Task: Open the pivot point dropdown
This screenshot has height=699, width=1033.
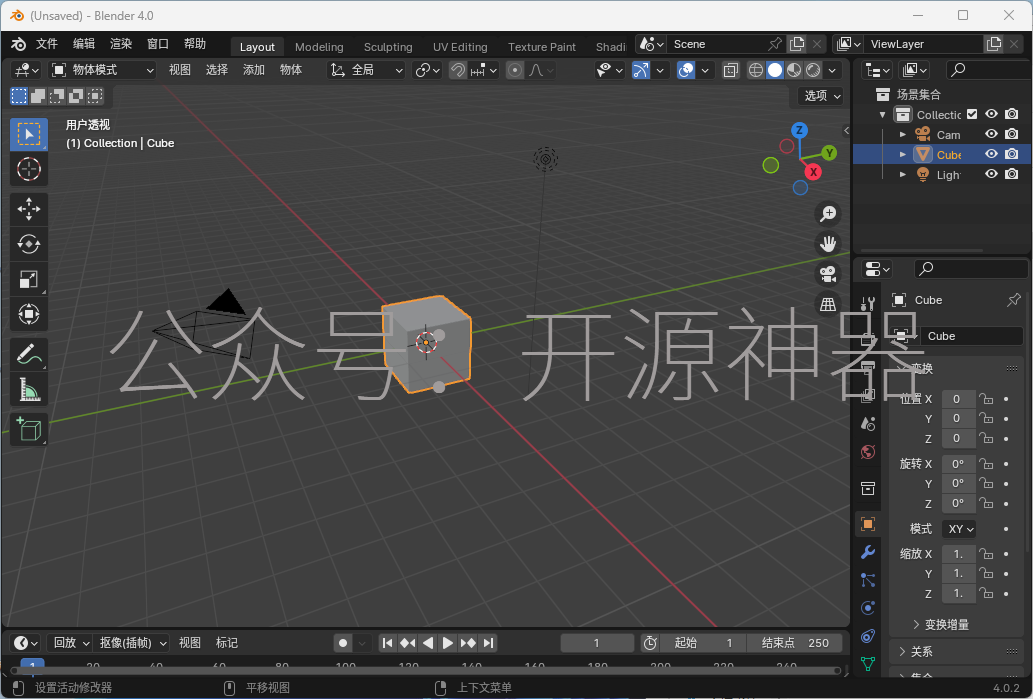Action: tap(428, 70)
